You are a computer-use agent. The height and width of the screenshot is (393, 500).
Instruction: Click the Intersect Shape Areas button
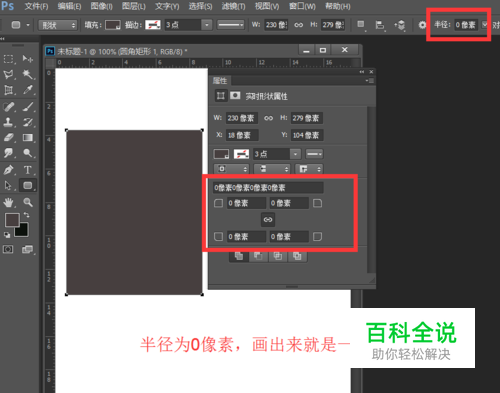278,256
